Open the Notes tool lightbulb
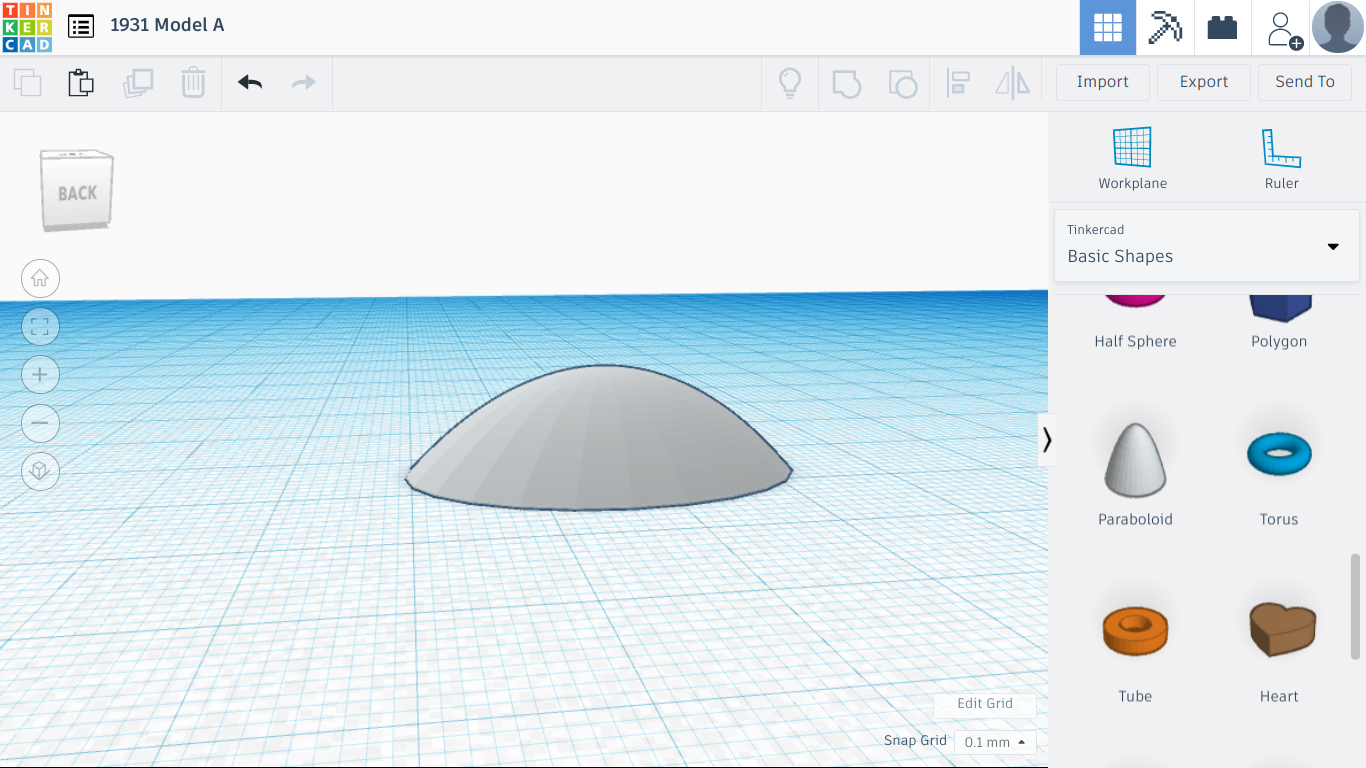This screenshot has height=768, width=1366. (x=789, y=83)
